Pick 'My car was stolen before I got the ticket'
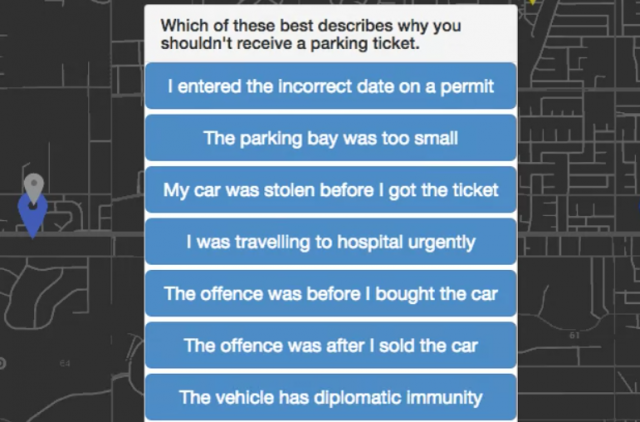The width and height of the screenshot is (640, 422). point(330,190)
